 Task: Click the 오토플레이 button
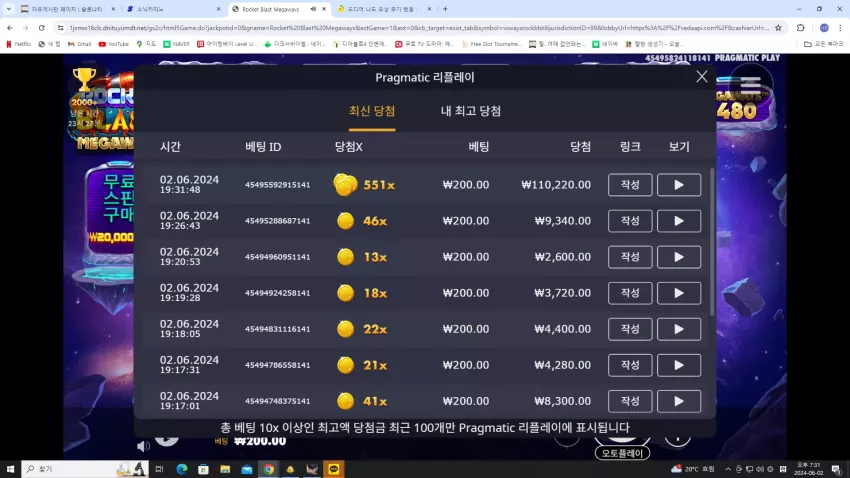tap(622, 453)
